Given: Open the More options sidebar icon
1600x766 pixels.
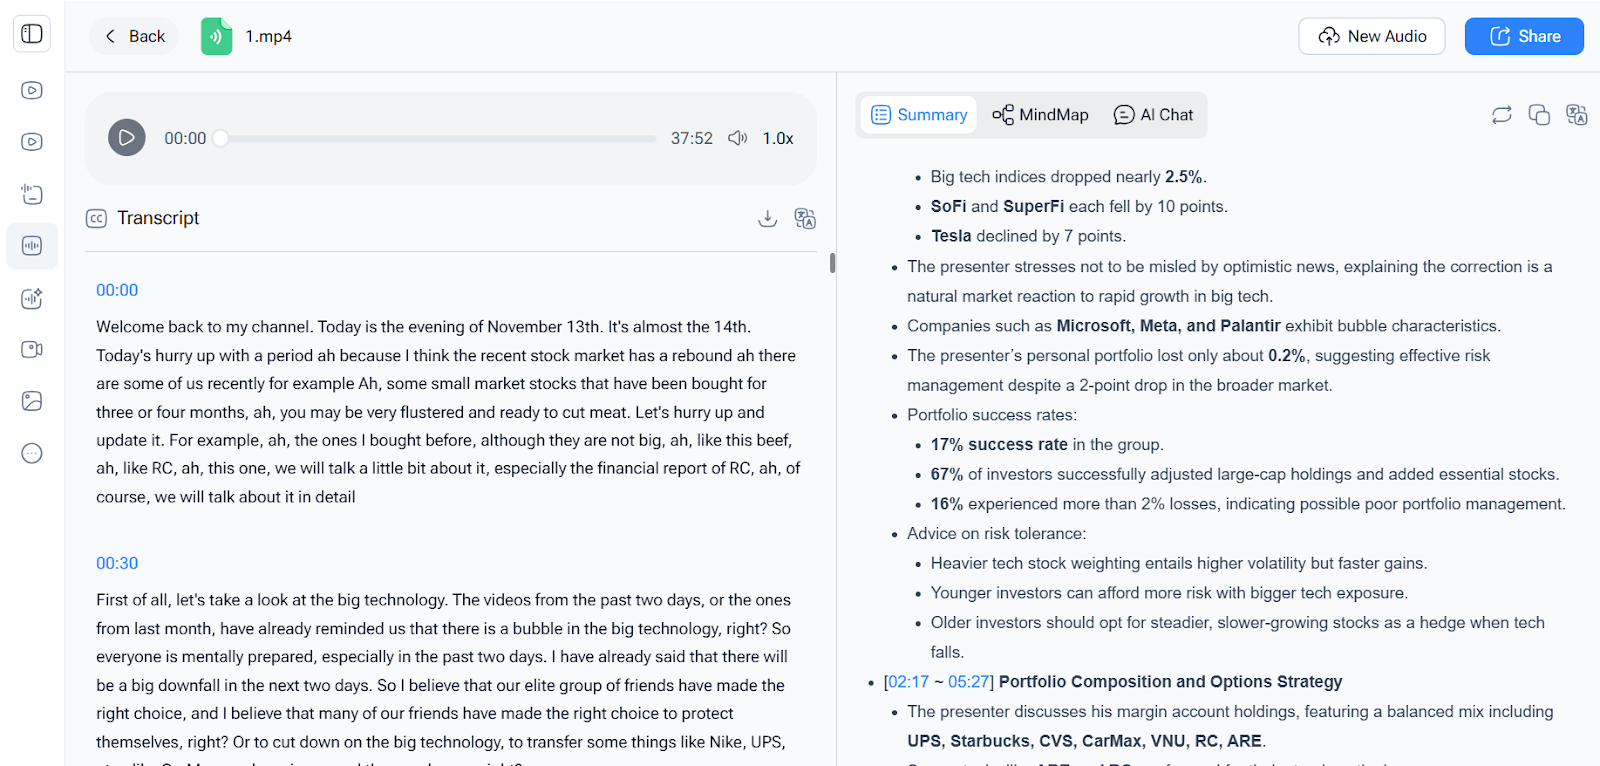Looking at the screenshot, I should [32, 454].
